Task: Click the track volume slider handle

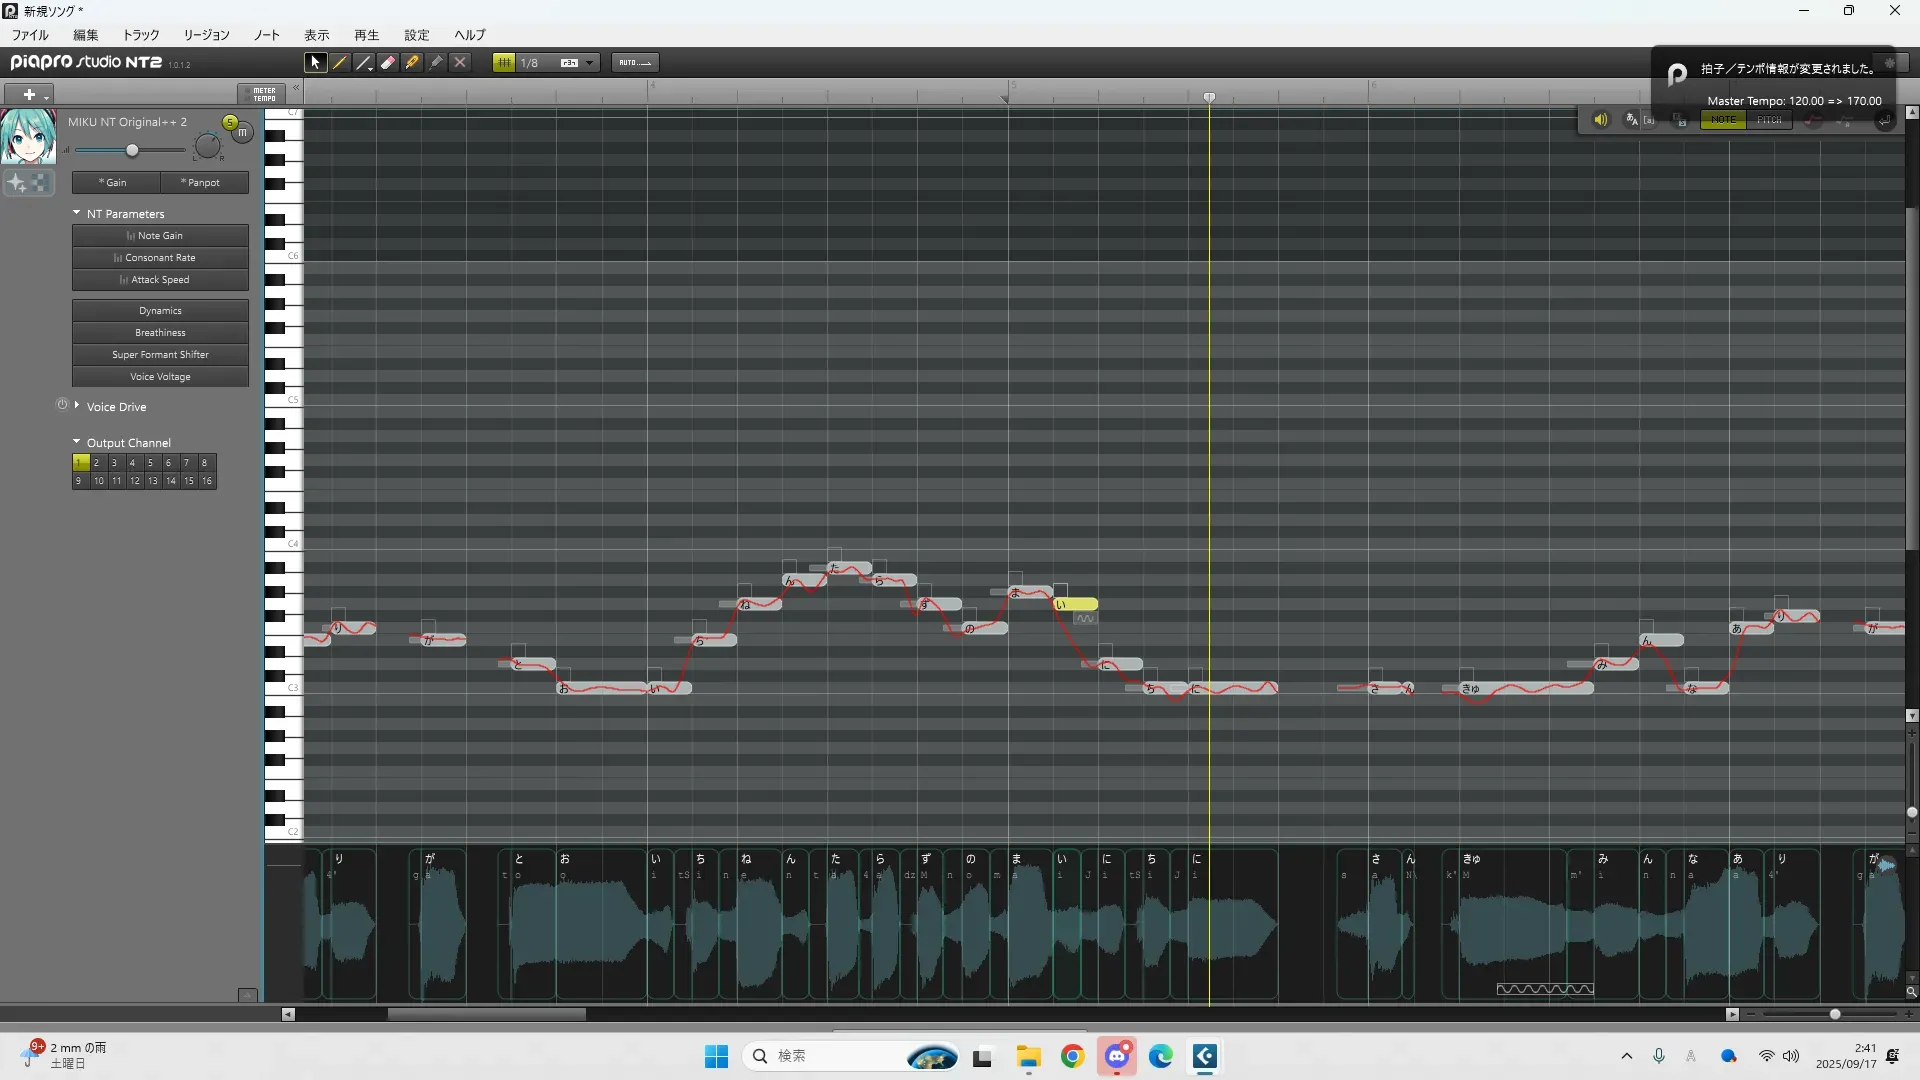Action: 132,150
